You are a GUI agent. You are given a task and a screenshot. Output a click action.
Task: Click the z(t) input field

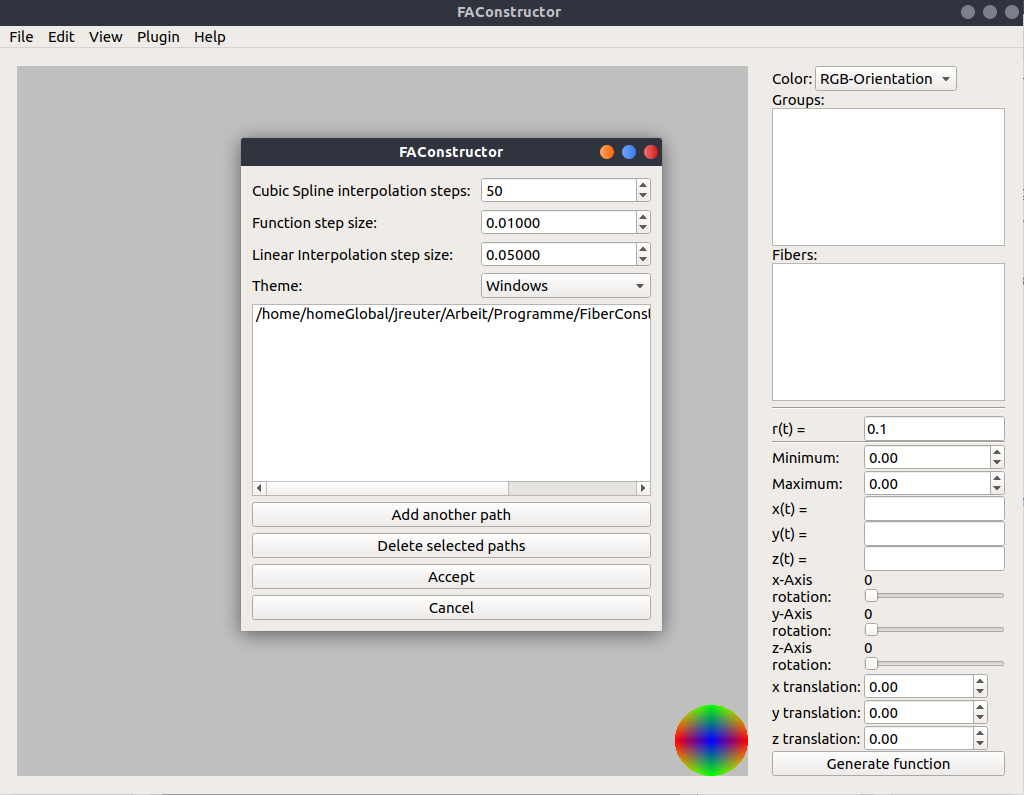coord(934,559)
